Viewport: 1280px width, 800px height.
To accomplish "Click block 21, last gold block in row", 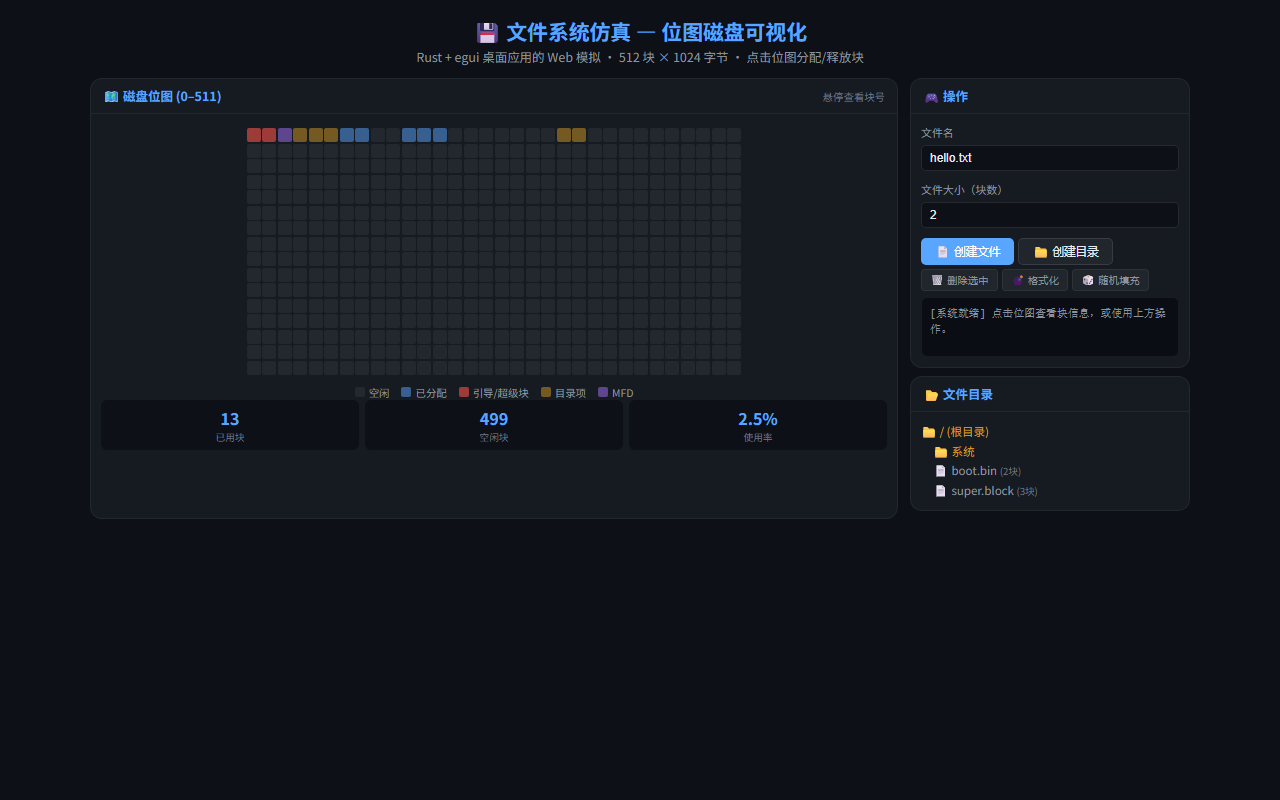I will click(579, 135).
